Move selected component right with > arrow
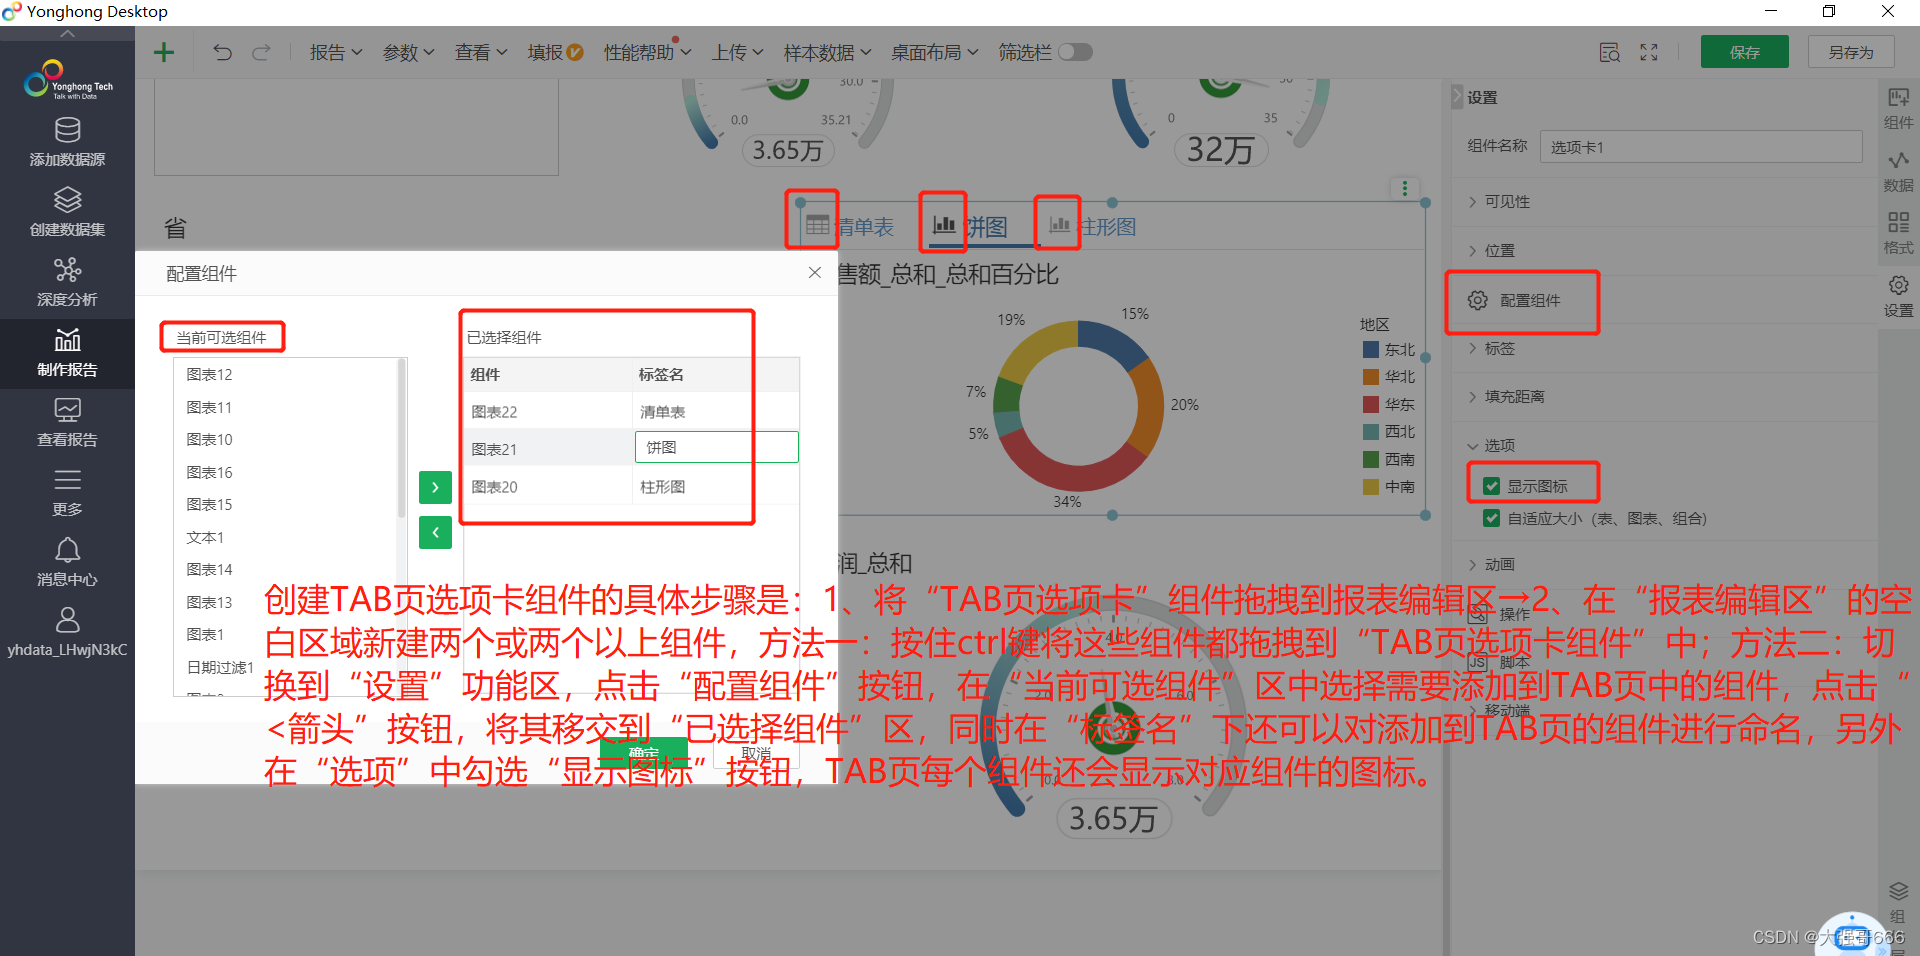The width and height of the screenshot is (1920, 956). (435, 487)
